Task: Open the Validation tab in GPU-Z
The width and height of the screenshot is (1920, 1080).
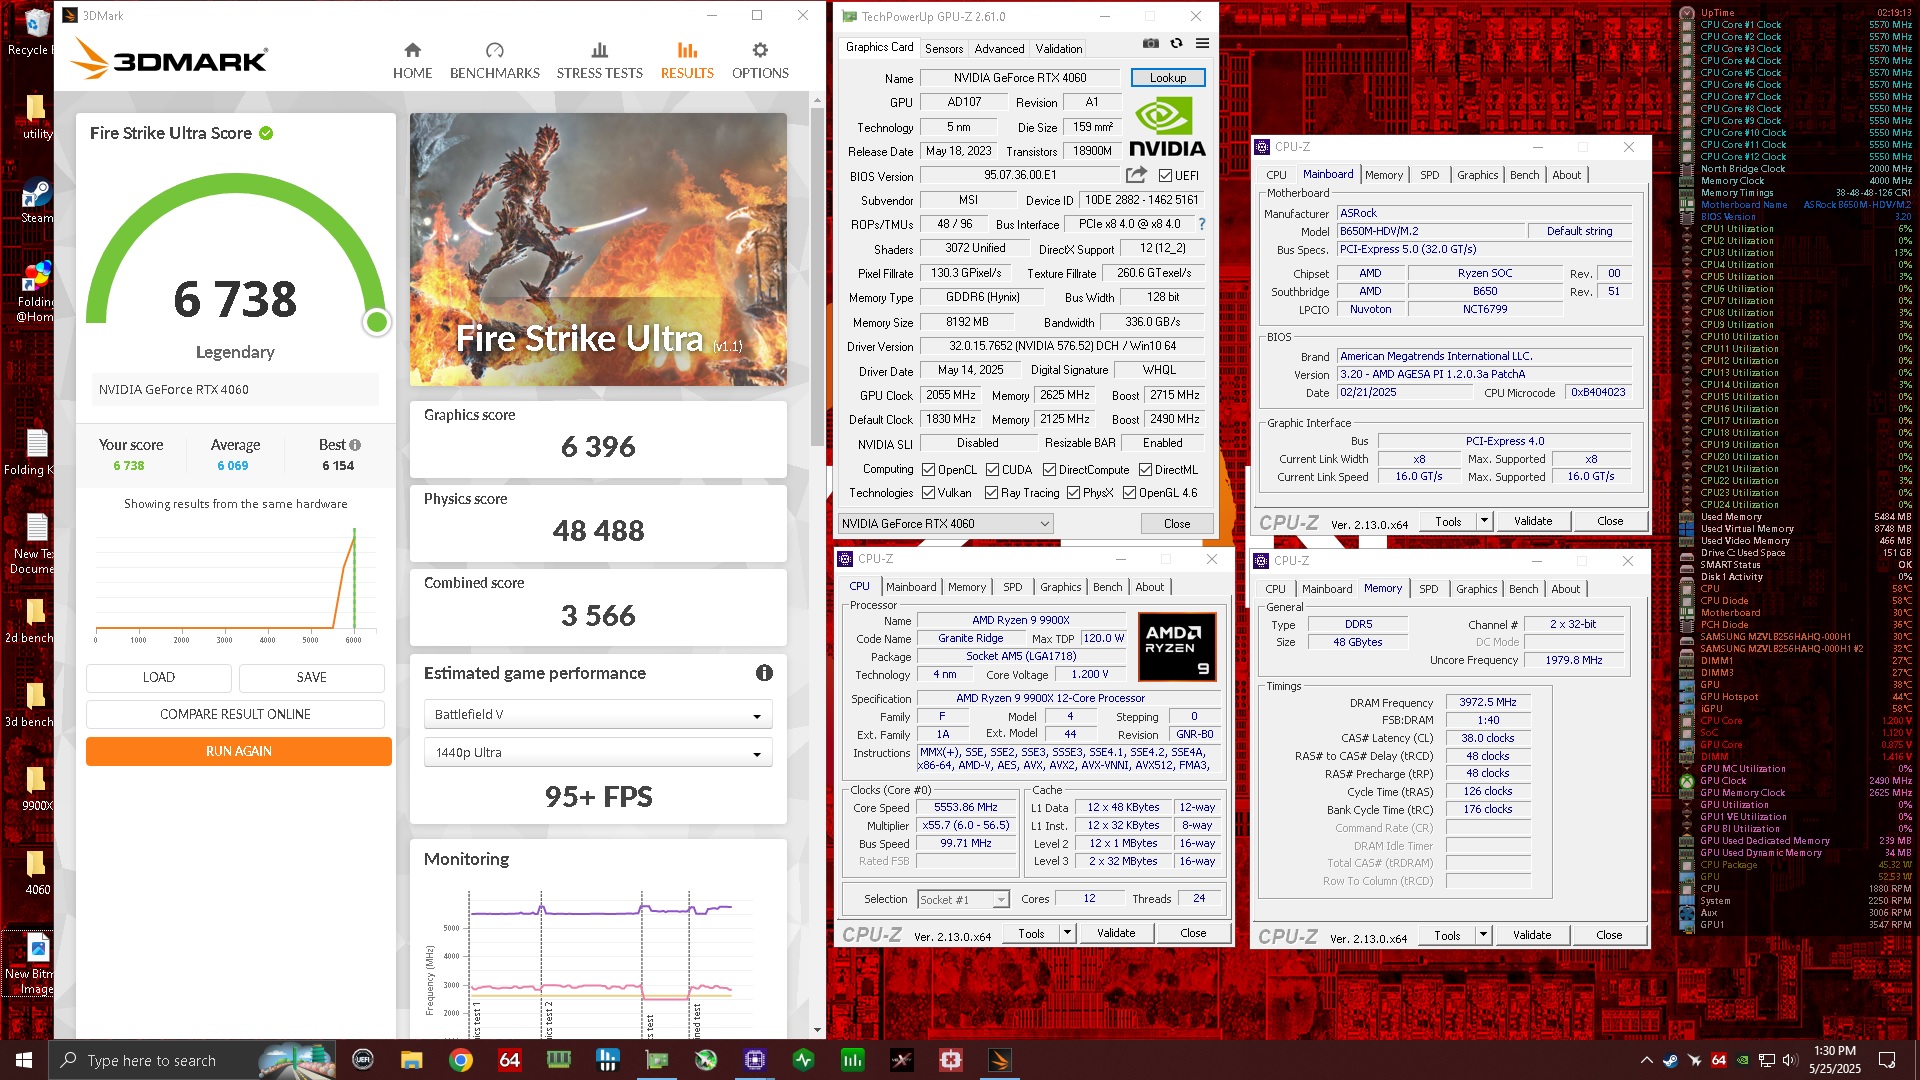Action: point(1058,48)
